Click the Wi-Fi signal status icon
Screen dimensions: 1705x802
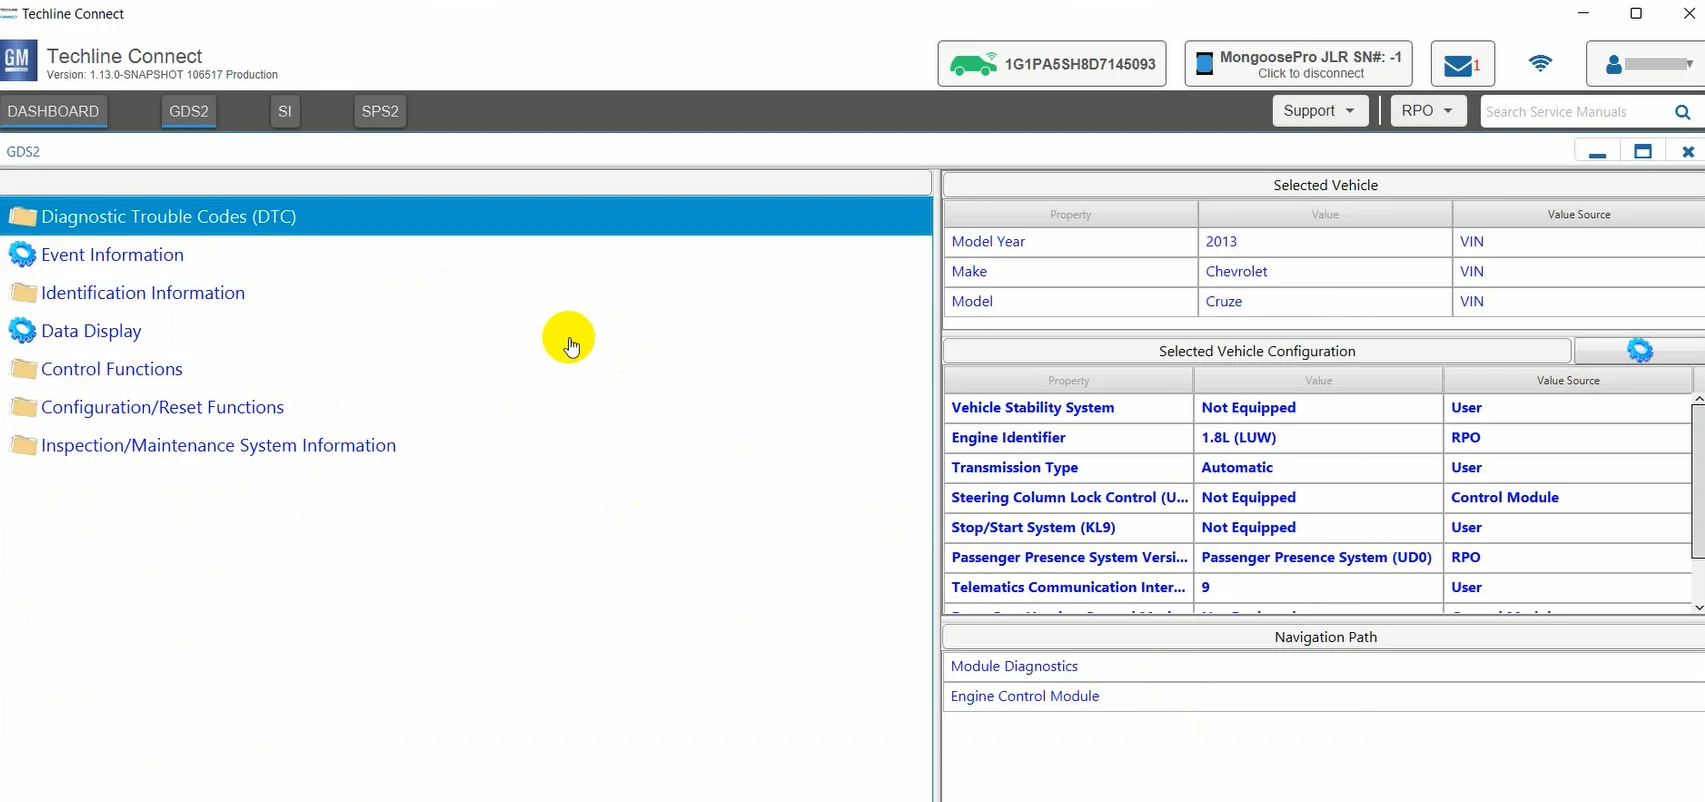(1540, 64)
